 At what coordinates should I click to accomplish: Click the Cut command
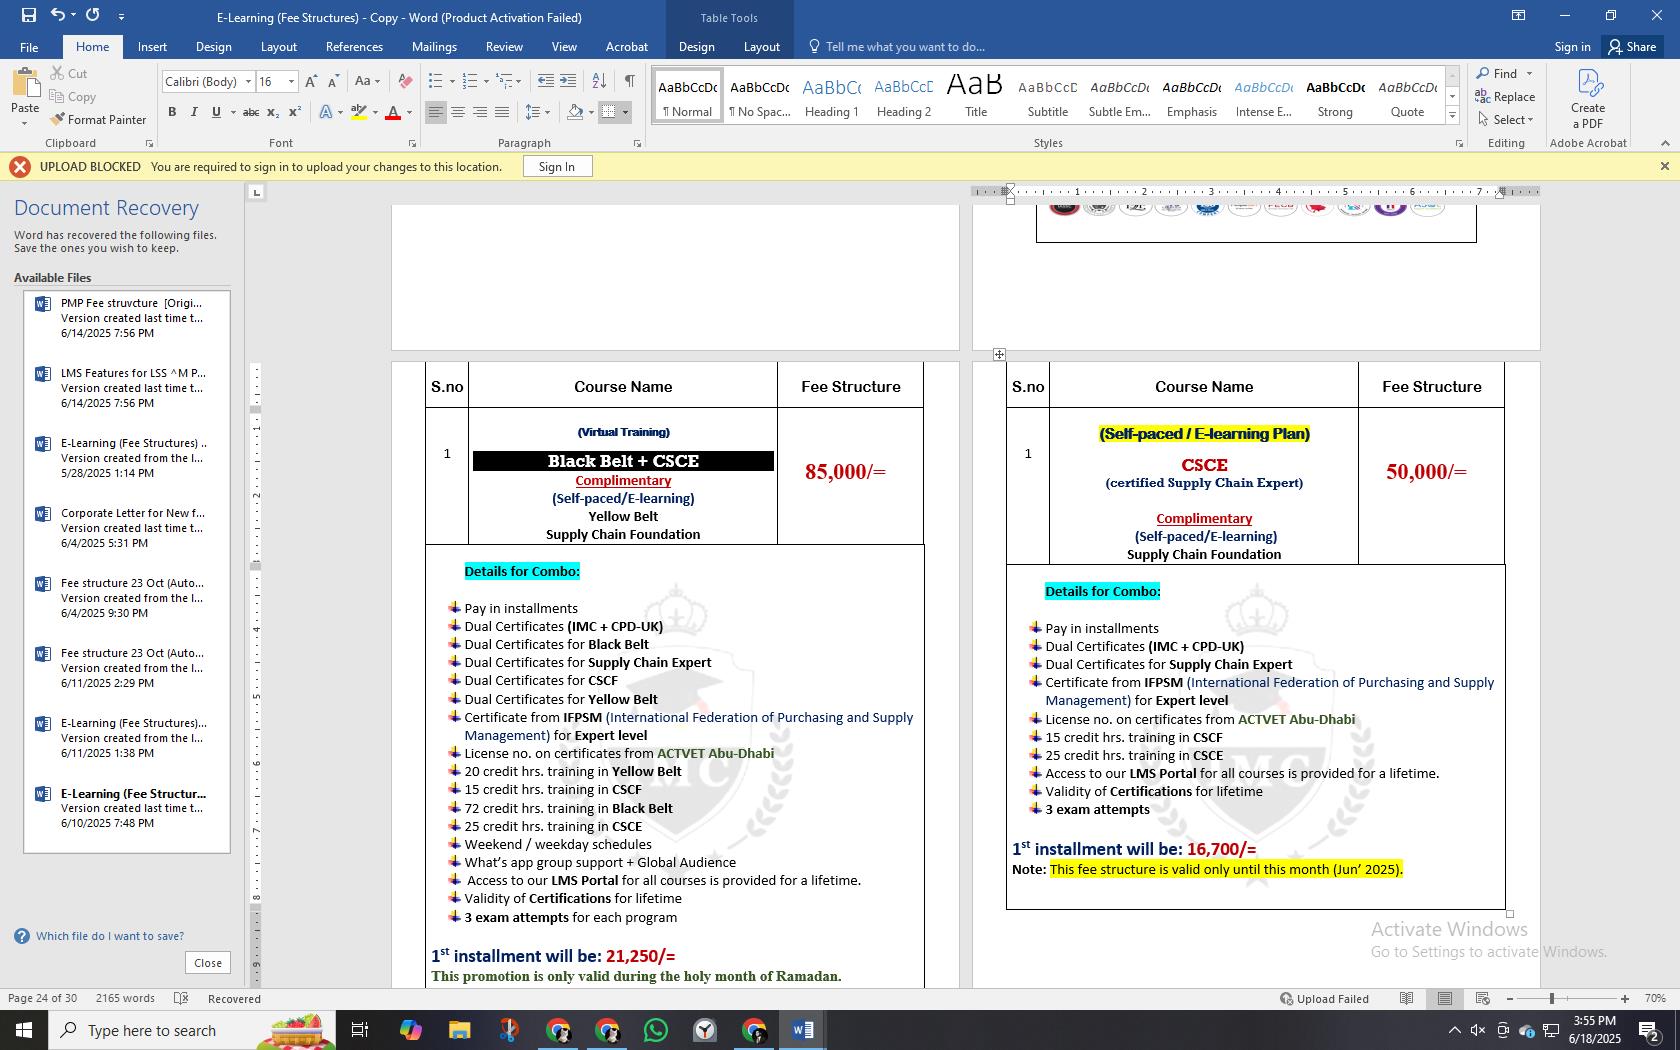click(69, 74)
